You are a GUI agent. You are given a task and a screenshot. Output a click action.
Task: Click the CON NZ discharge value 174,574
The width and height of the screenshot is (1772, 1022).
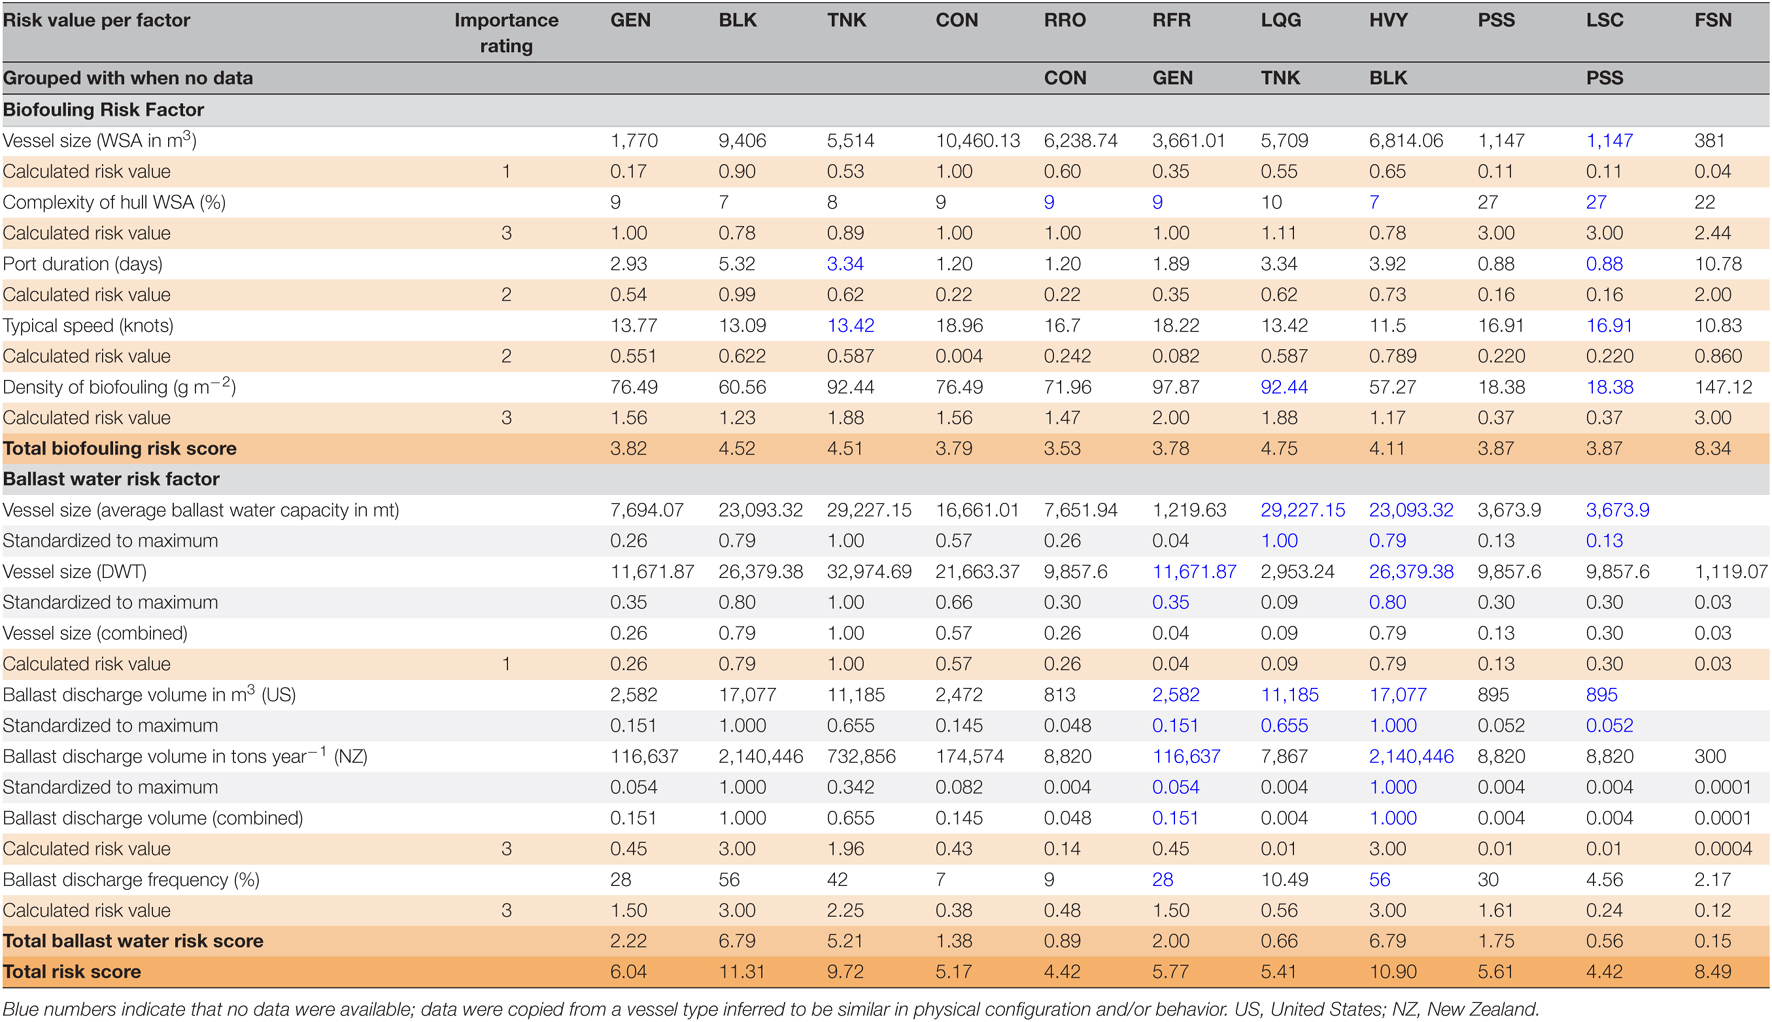969,756
